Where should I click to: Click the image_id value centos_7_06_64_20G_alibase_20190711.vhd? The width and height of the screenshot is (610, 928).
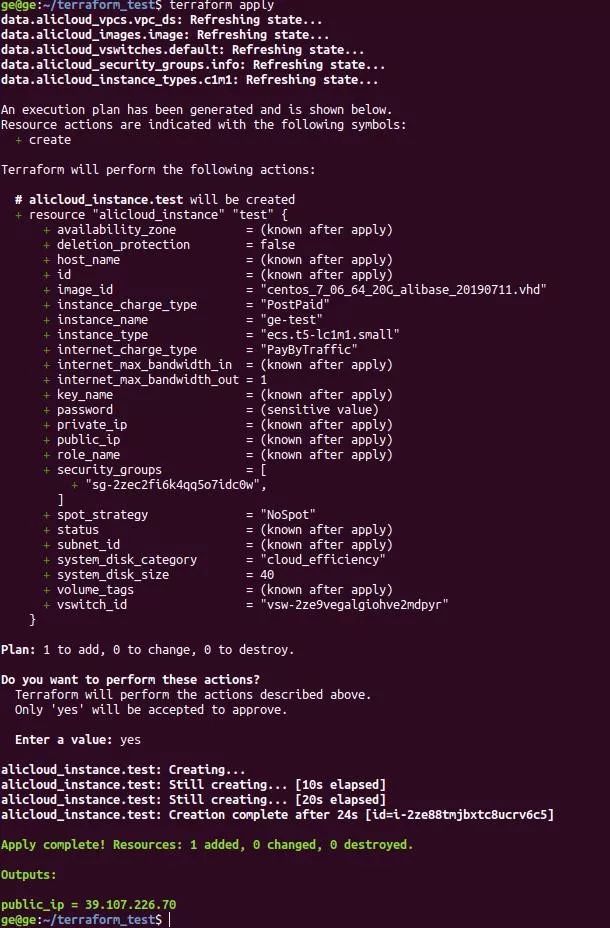point(404,289)
